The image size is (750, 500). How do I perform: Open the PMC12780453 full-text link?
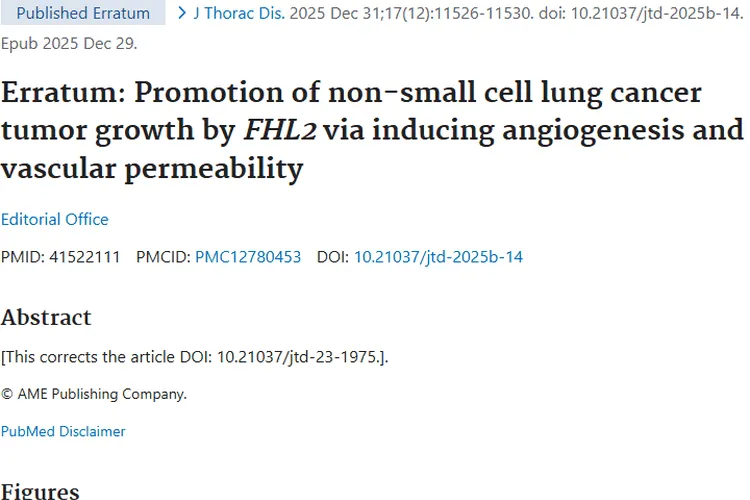pos(248,257)
